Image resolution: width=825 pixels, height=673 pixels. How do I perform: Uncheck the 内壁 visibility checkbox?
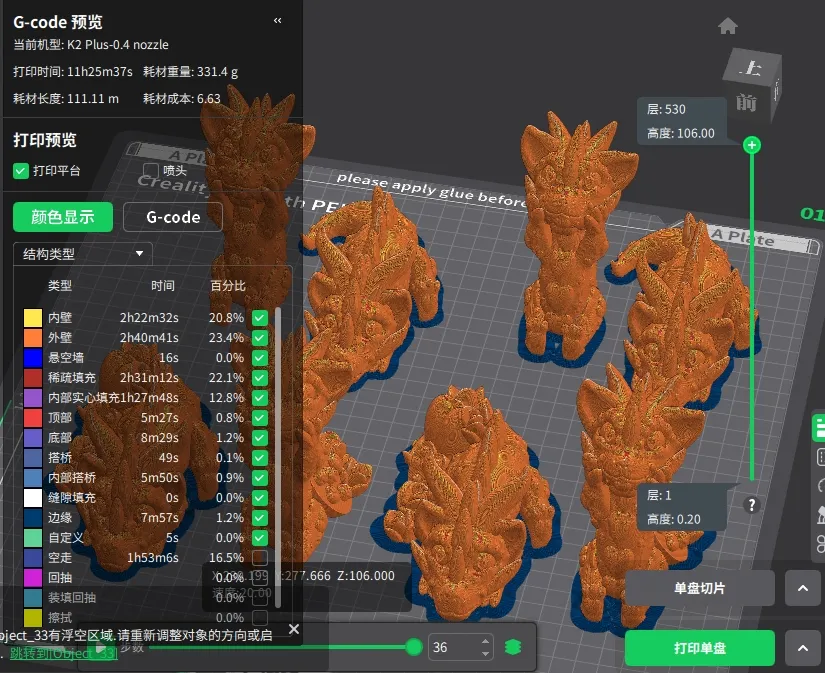(x=259, y=318)
